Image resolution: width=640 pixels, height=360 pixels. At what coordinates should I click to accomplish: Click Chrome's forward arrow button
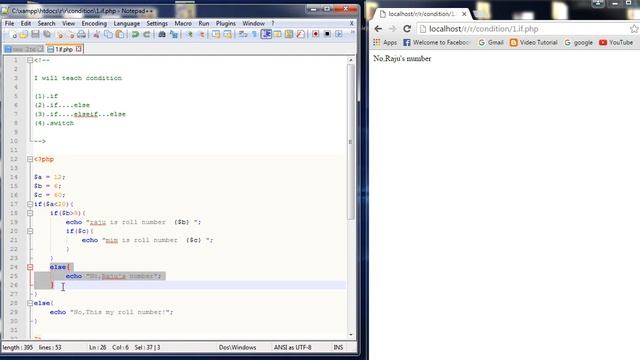[x=393, y=29]
